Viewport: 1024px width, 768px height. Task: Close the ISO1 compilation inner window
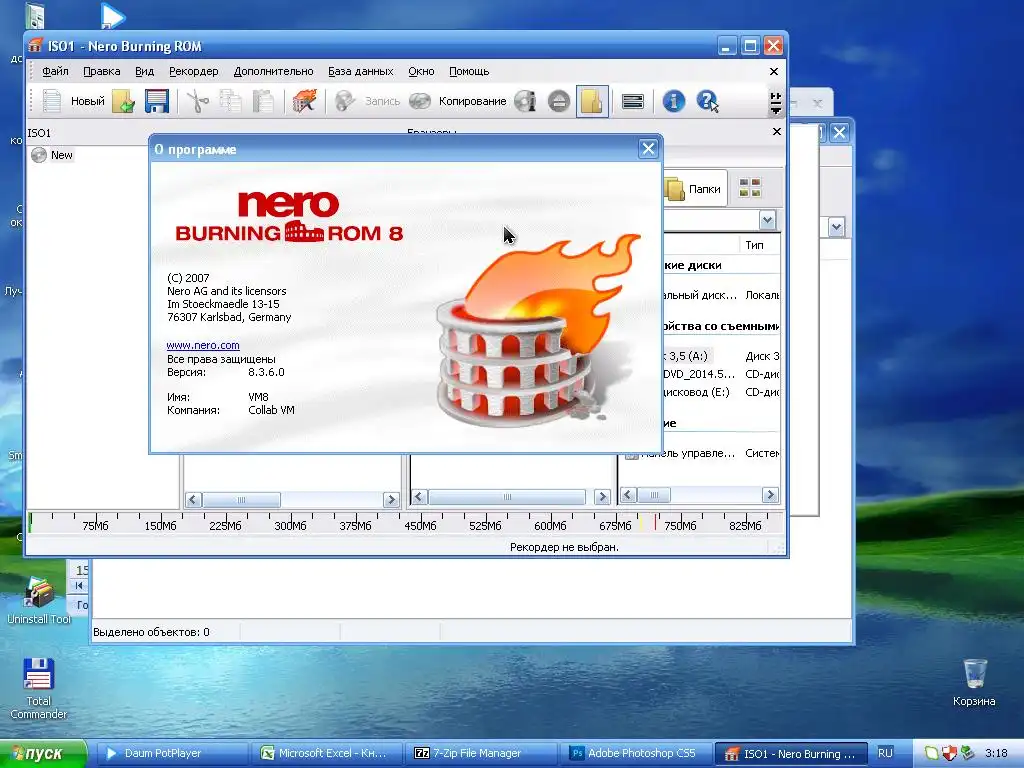(774, 71)
